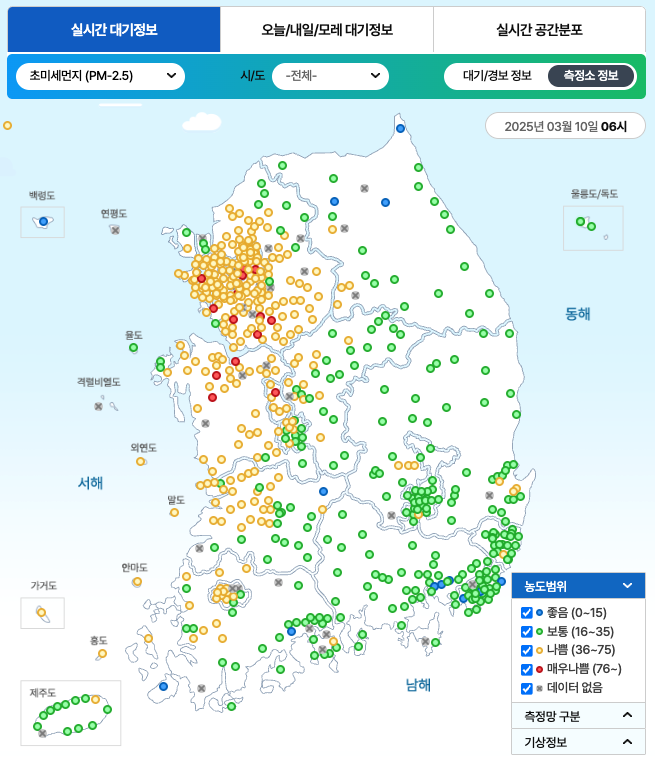Viewport: 655px width, 775px height.
Task: Click the 제주도 island inset map
Action: click(x=71, y=713)
